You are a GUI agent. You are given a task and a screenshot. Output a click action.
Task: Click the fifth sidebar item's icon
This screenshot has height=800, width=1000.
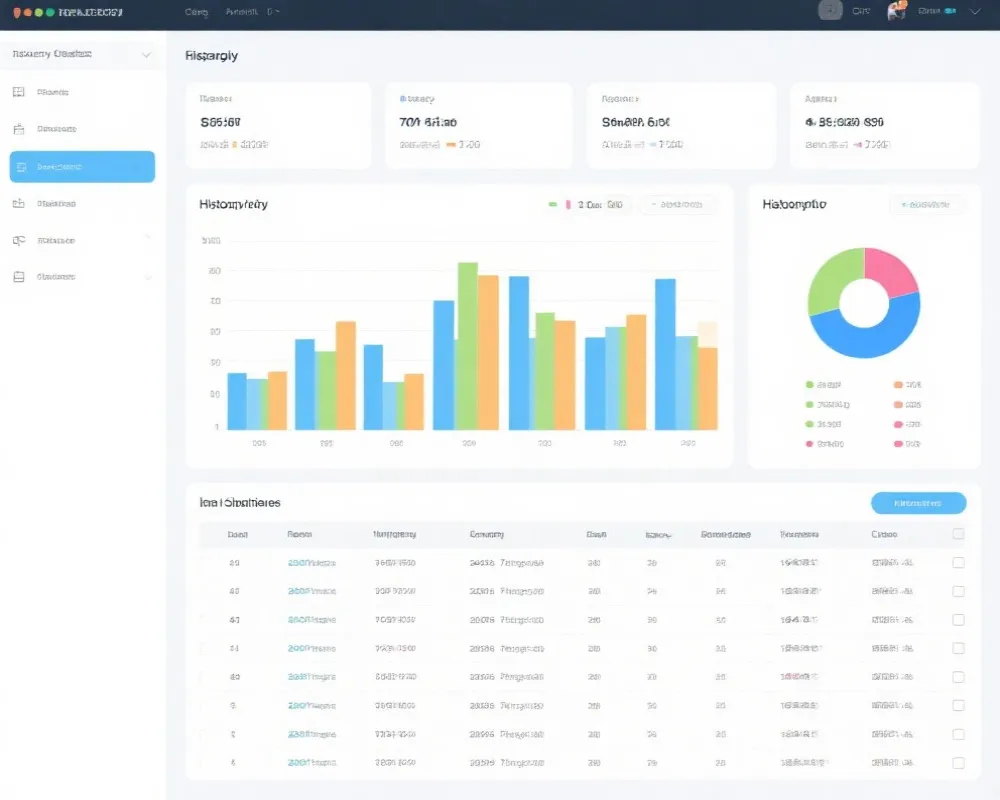tap(18, 241)
